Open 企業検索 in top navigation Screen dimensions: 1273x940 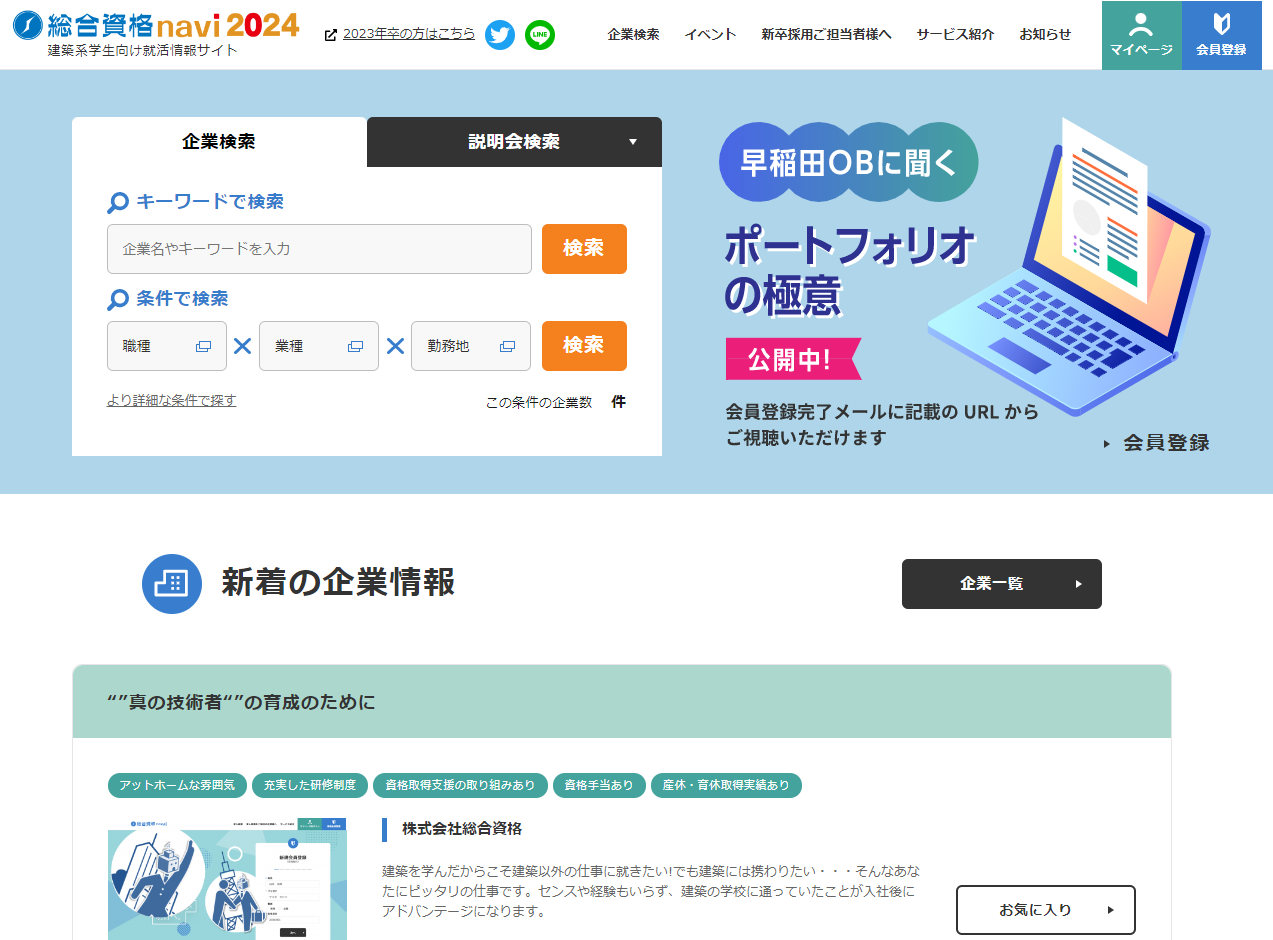[633, 34]
